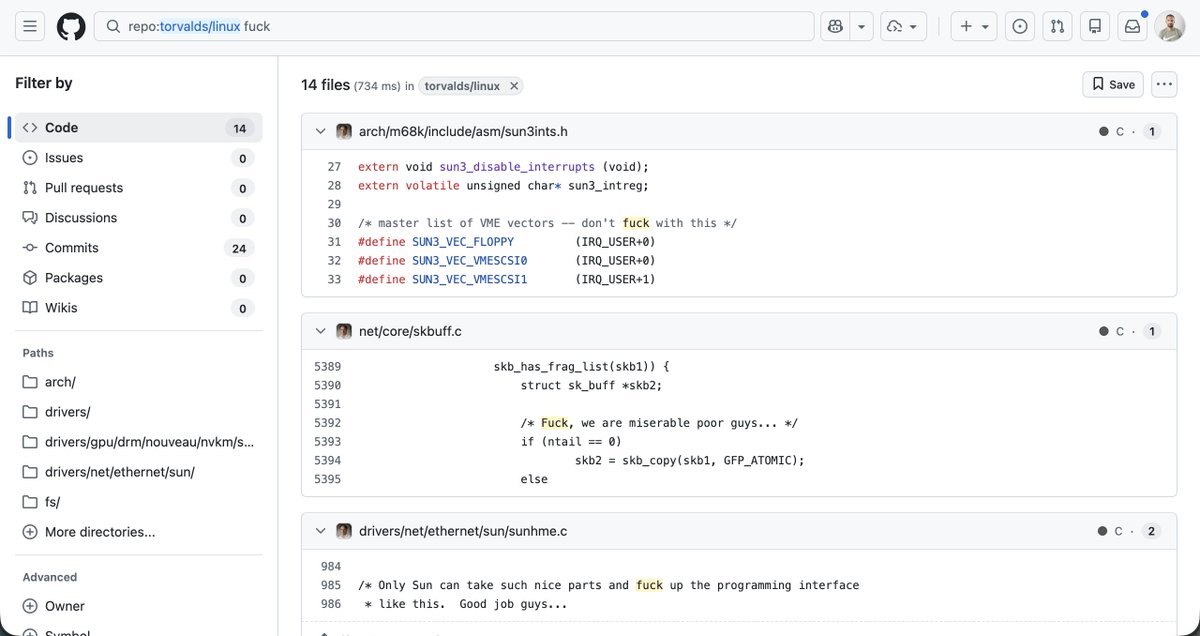Image resolution: width=1200 pixels, height=636 pixels.
Task: Open repositories icon in header
Action: pyautogui.click(x=1095, y=27)
